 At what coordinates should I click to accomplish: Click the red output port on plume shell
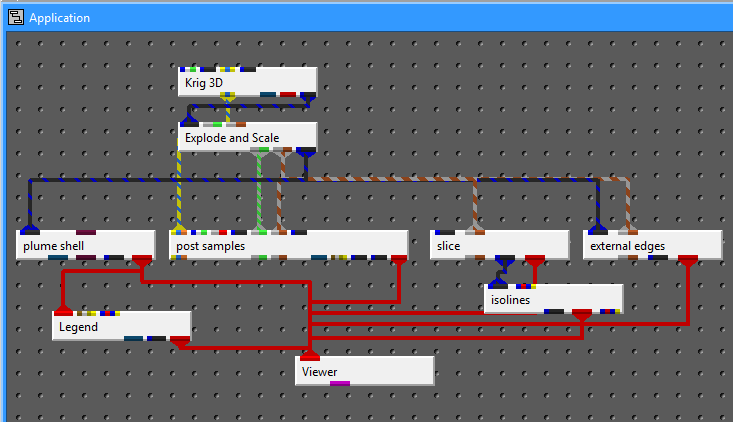point(141,259)
